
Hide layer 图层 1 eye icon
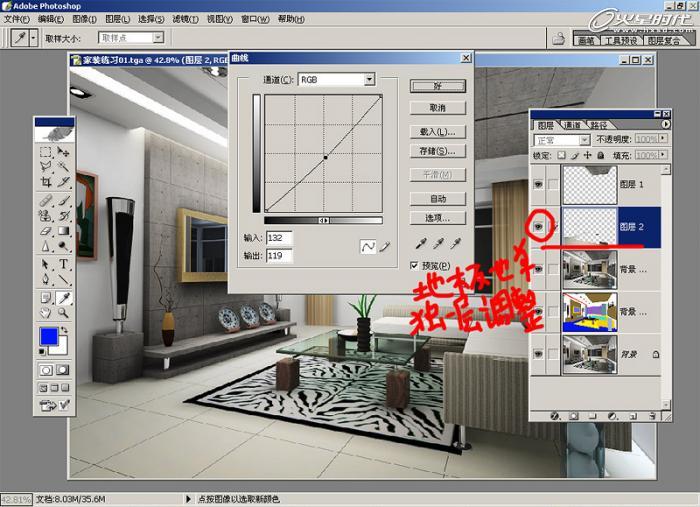(x=538, y=184)
